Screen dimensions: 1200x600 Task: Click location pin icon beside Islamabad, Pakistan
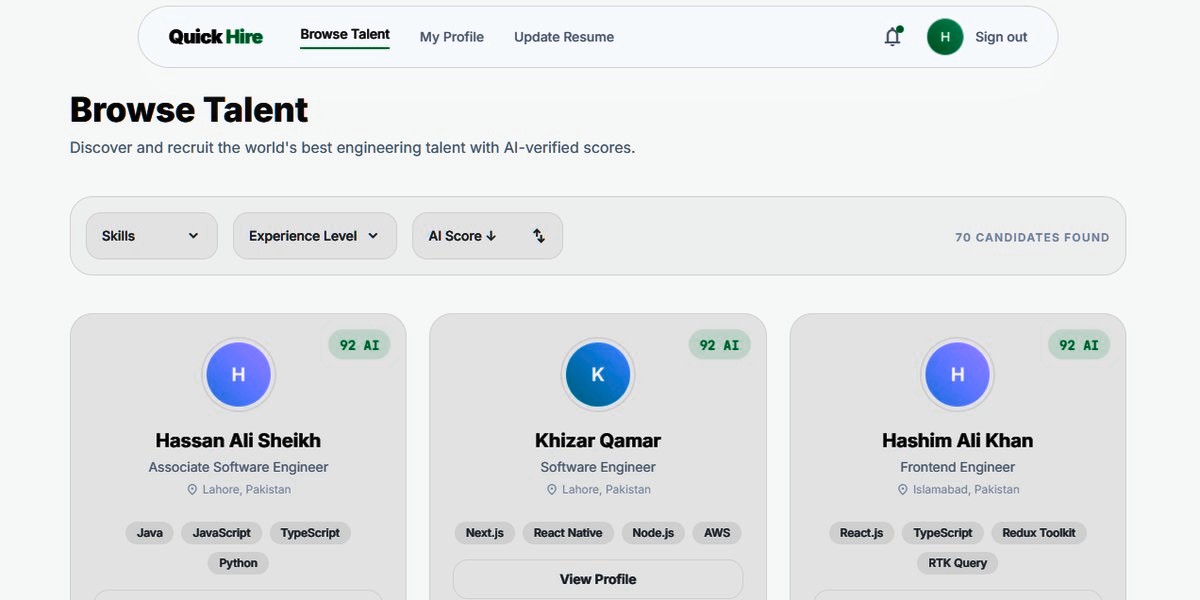click(903, 490)
